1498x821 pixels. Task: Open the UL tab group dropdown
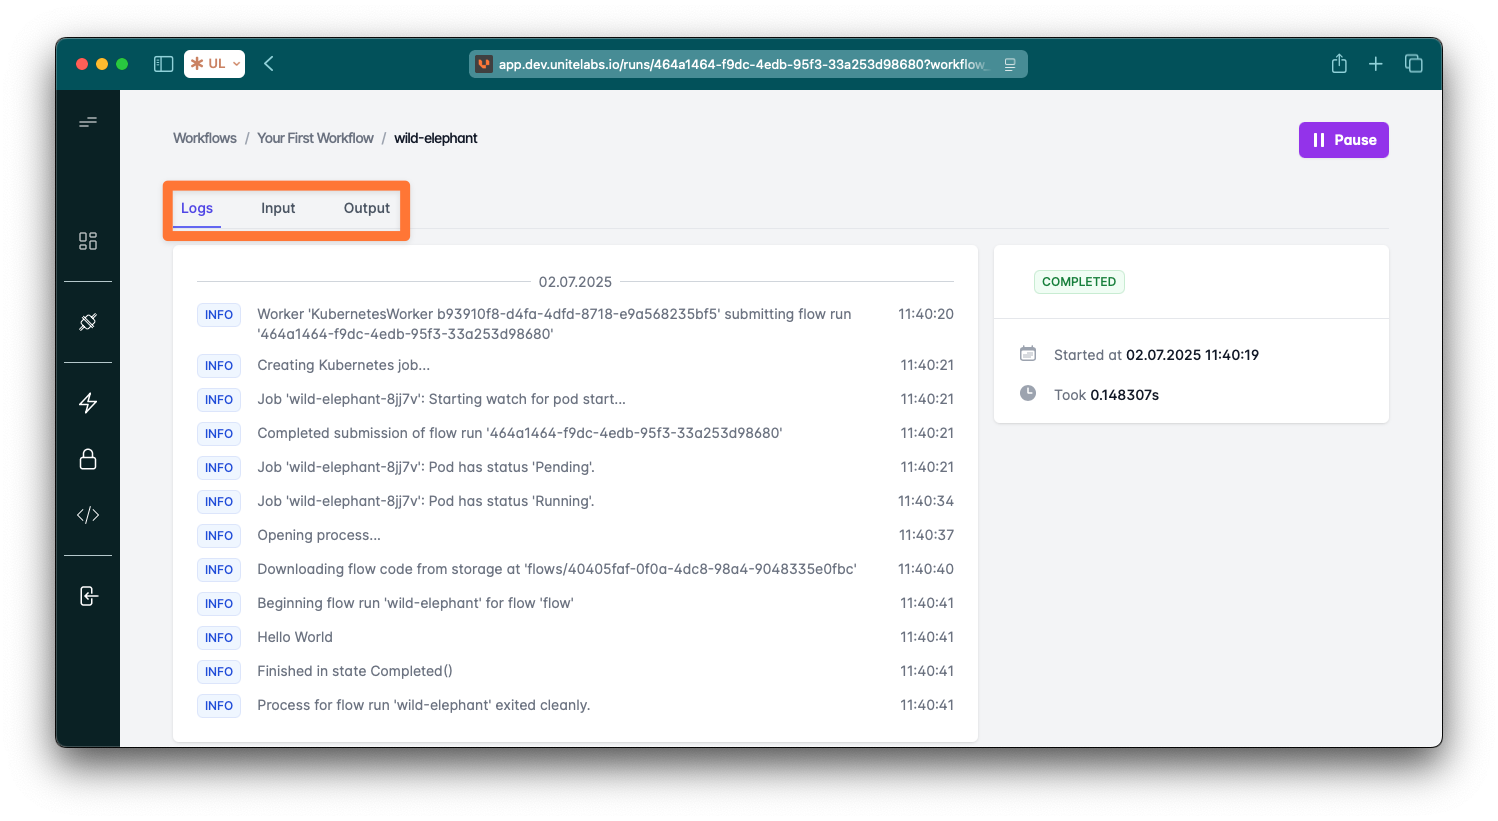click(x=215, y=64)
